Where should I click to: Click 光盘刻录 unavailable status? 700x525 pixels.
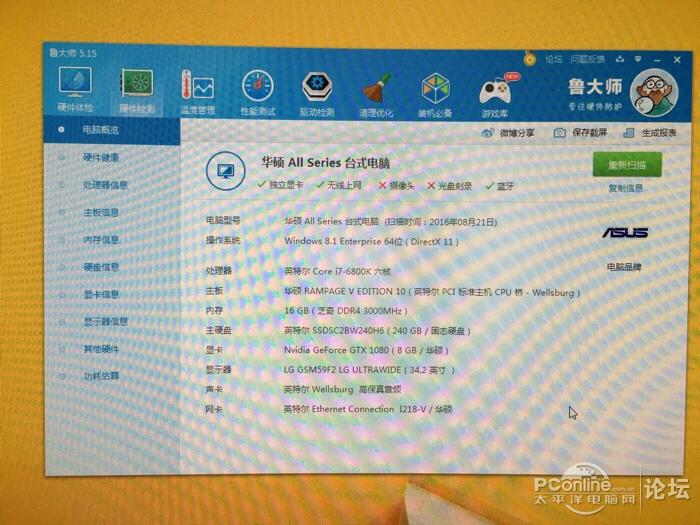[x=450, y=186]
